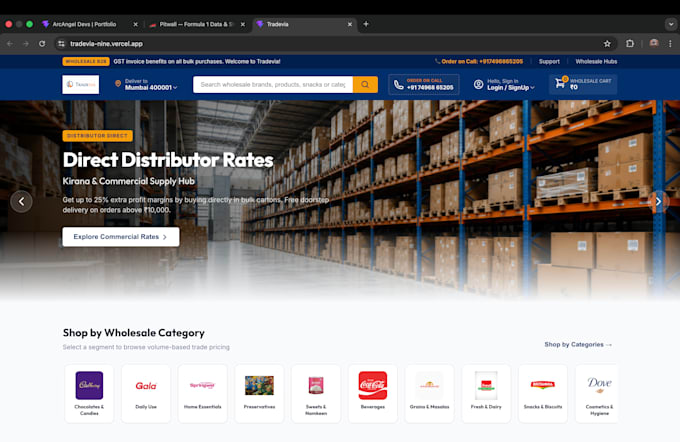
Task: Reload the page with refresh icon
Action: click(42, 44)
